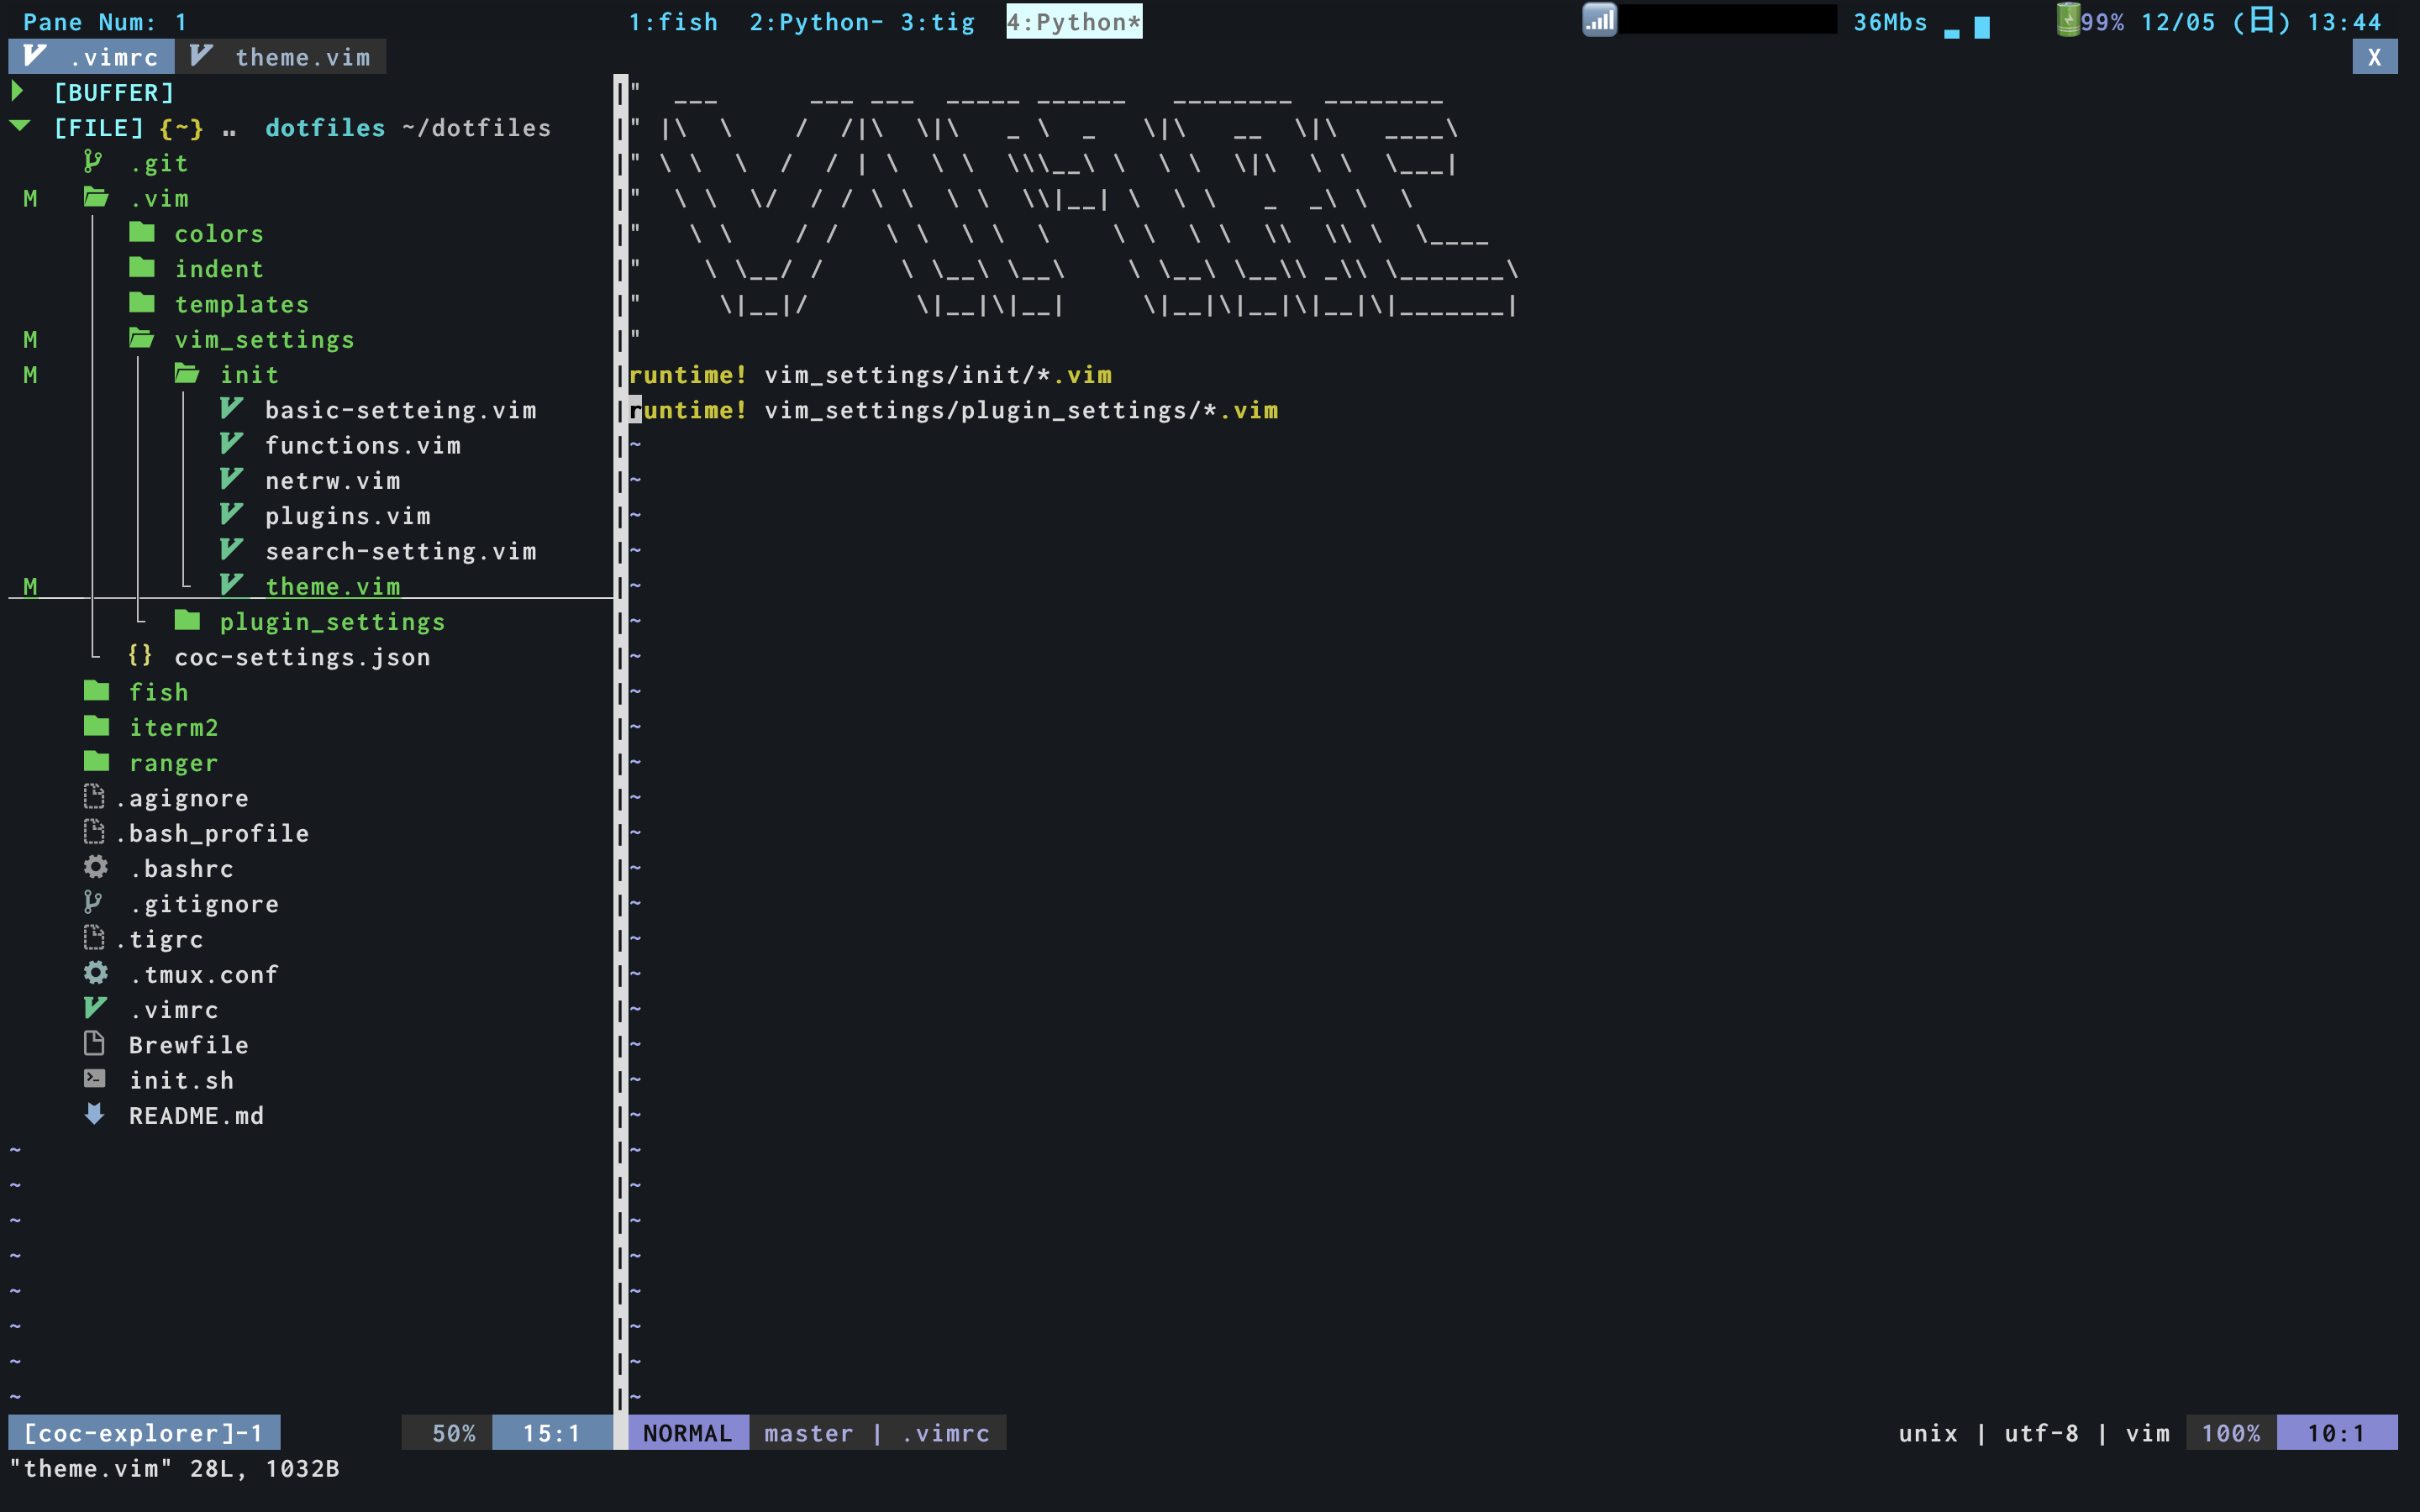Viewport: 2420px width, 1512px height.
Task: Click the gear icon beside .tmux.conf
Action: (x=96, y=973)
